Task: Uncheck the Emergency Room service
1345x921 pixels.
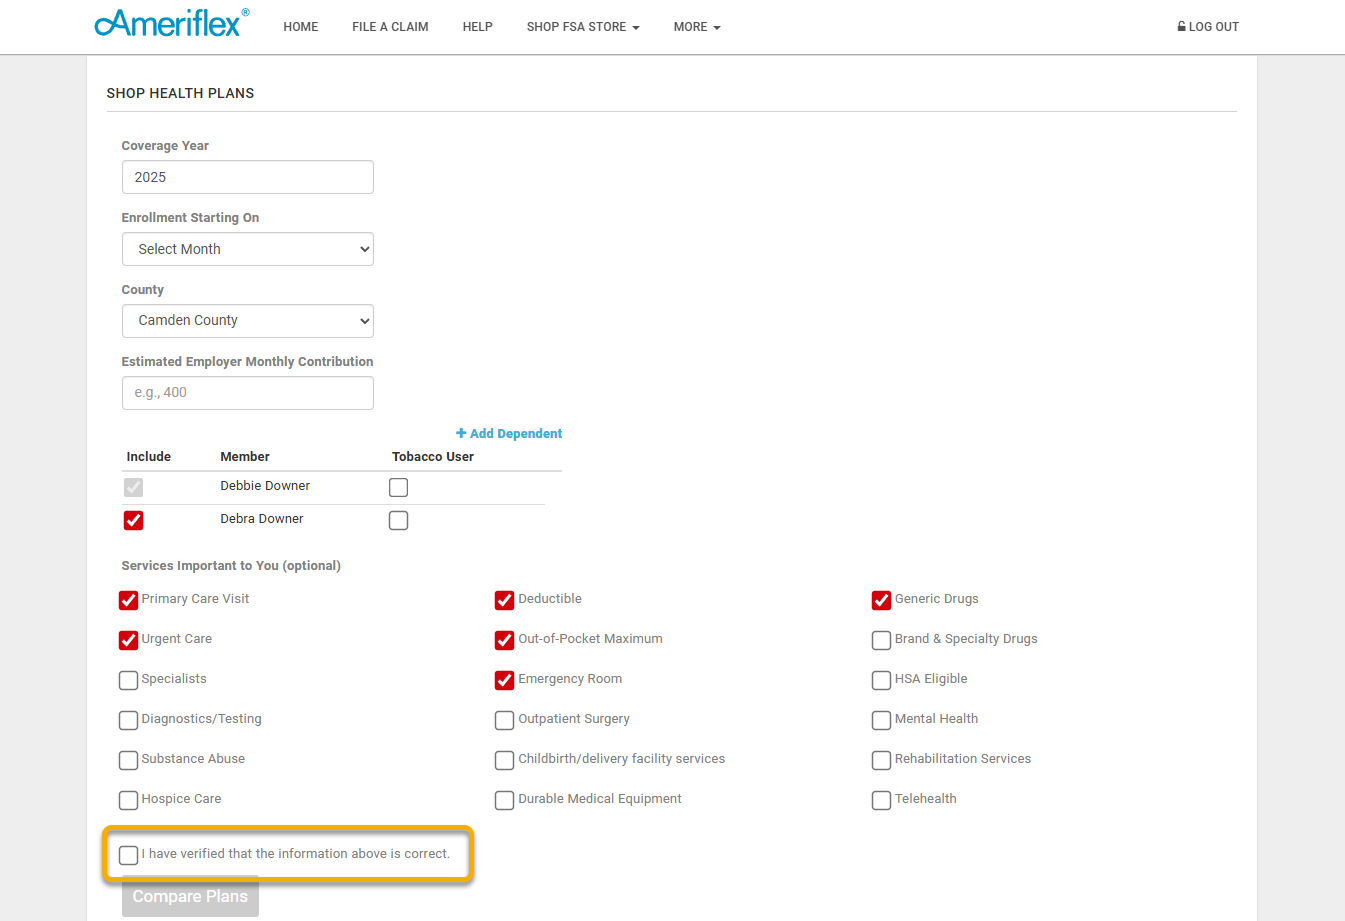Action: point(504,680)
